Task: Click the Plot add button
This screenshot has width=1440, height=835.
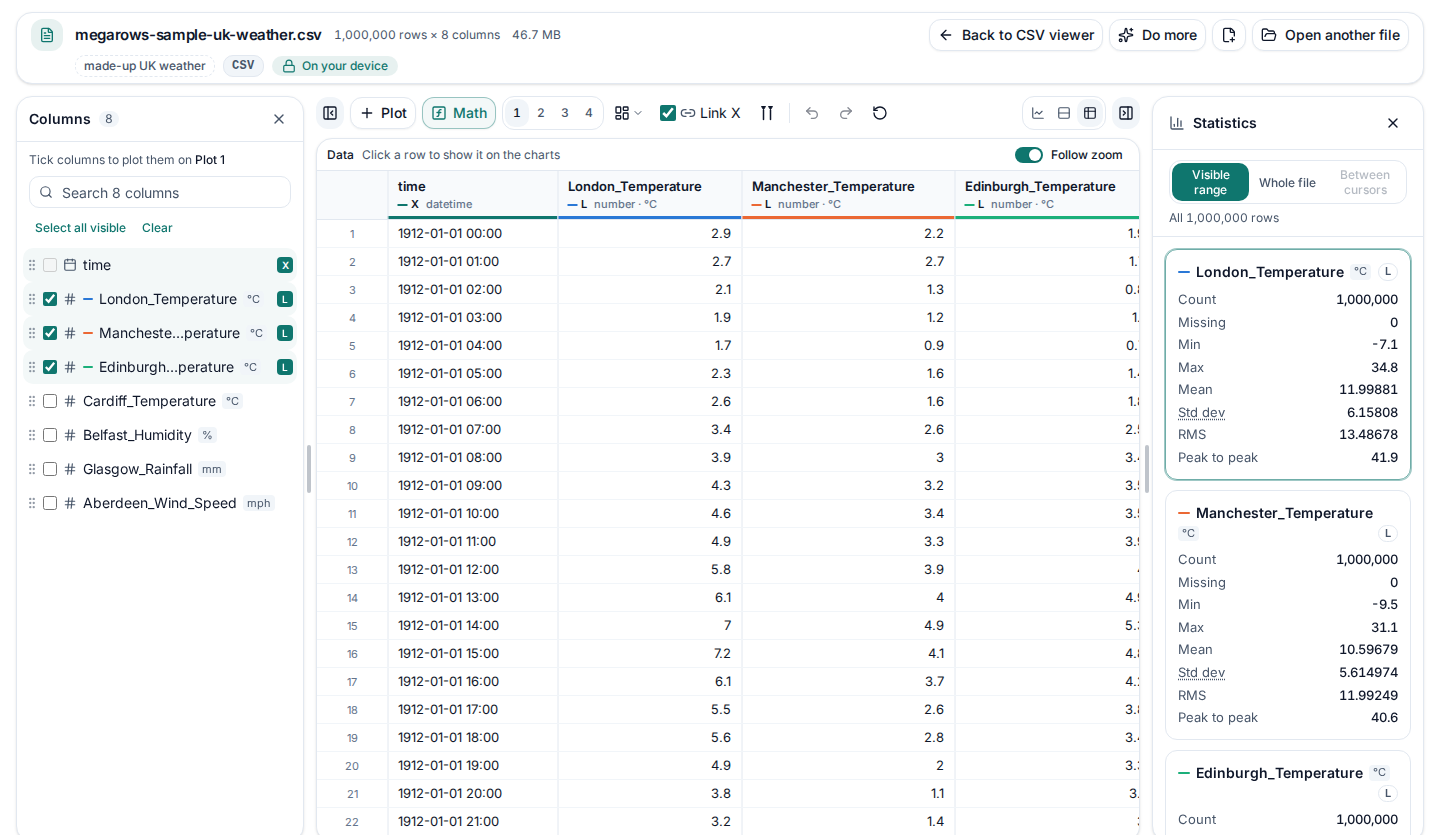Action: coord(383,113)
